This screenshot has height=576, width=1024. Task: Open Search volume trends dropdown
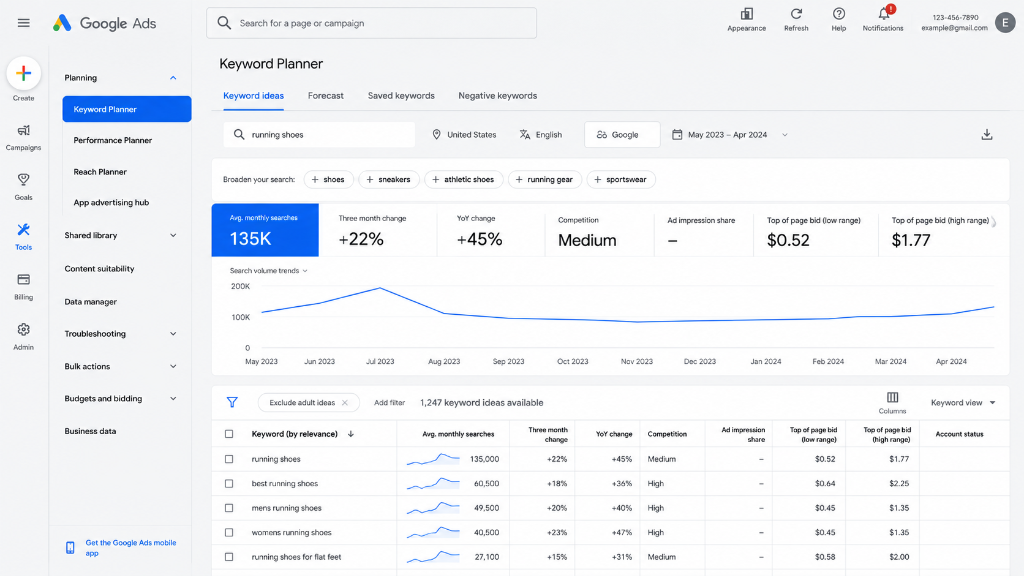[x=268, y=270]
